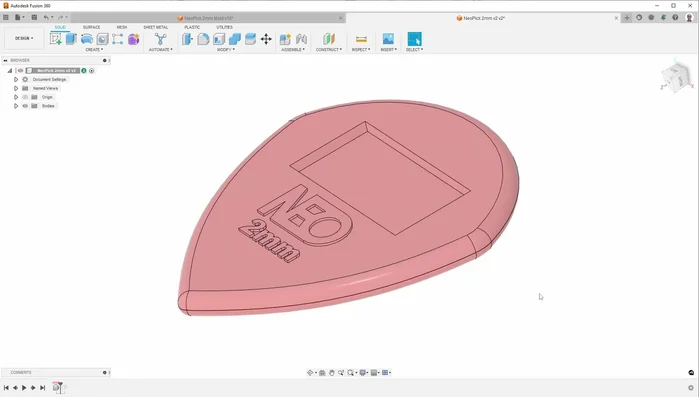Switch to NeoPick 2mm Mold document tab

click(x=208, y=18)
